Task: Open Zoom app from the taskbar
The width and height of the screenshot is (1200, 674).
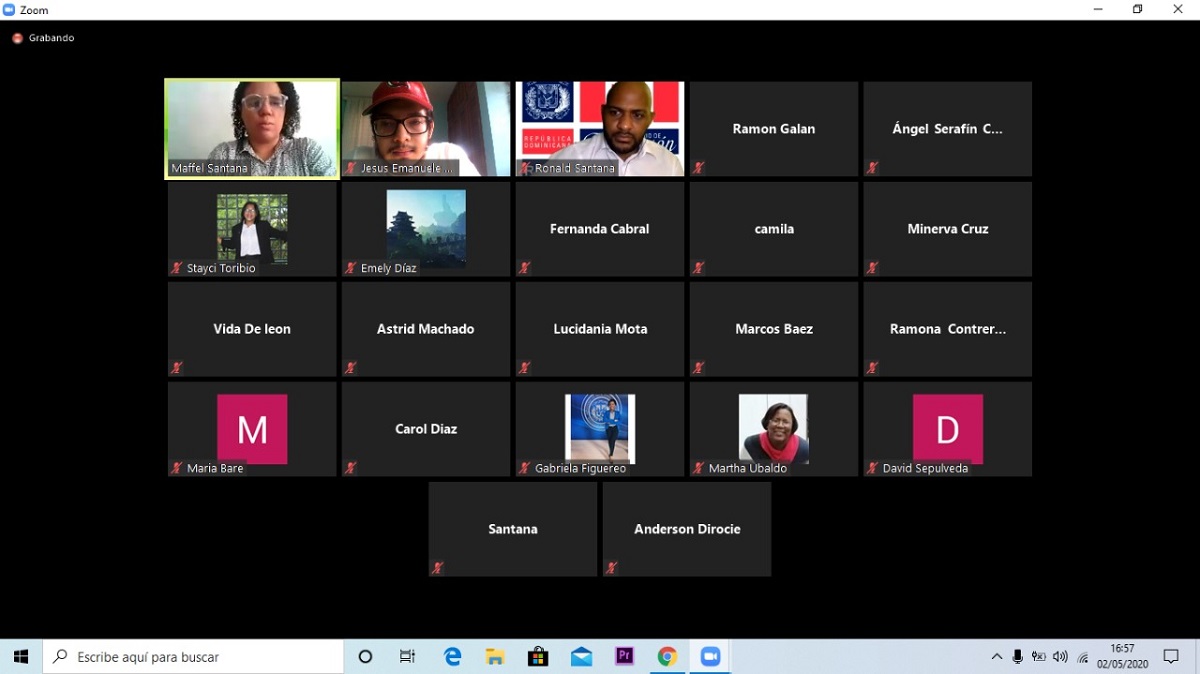Action: [710, 657]
